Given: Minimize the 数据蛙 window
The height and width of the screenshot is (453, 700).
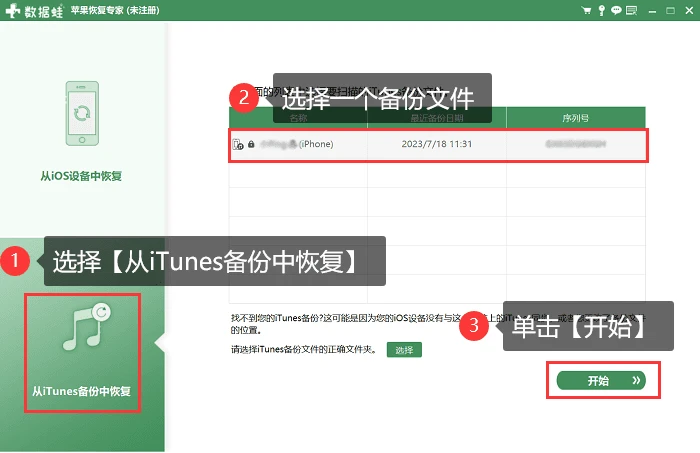Looking at the screenshot, I should tap(652, 11).
